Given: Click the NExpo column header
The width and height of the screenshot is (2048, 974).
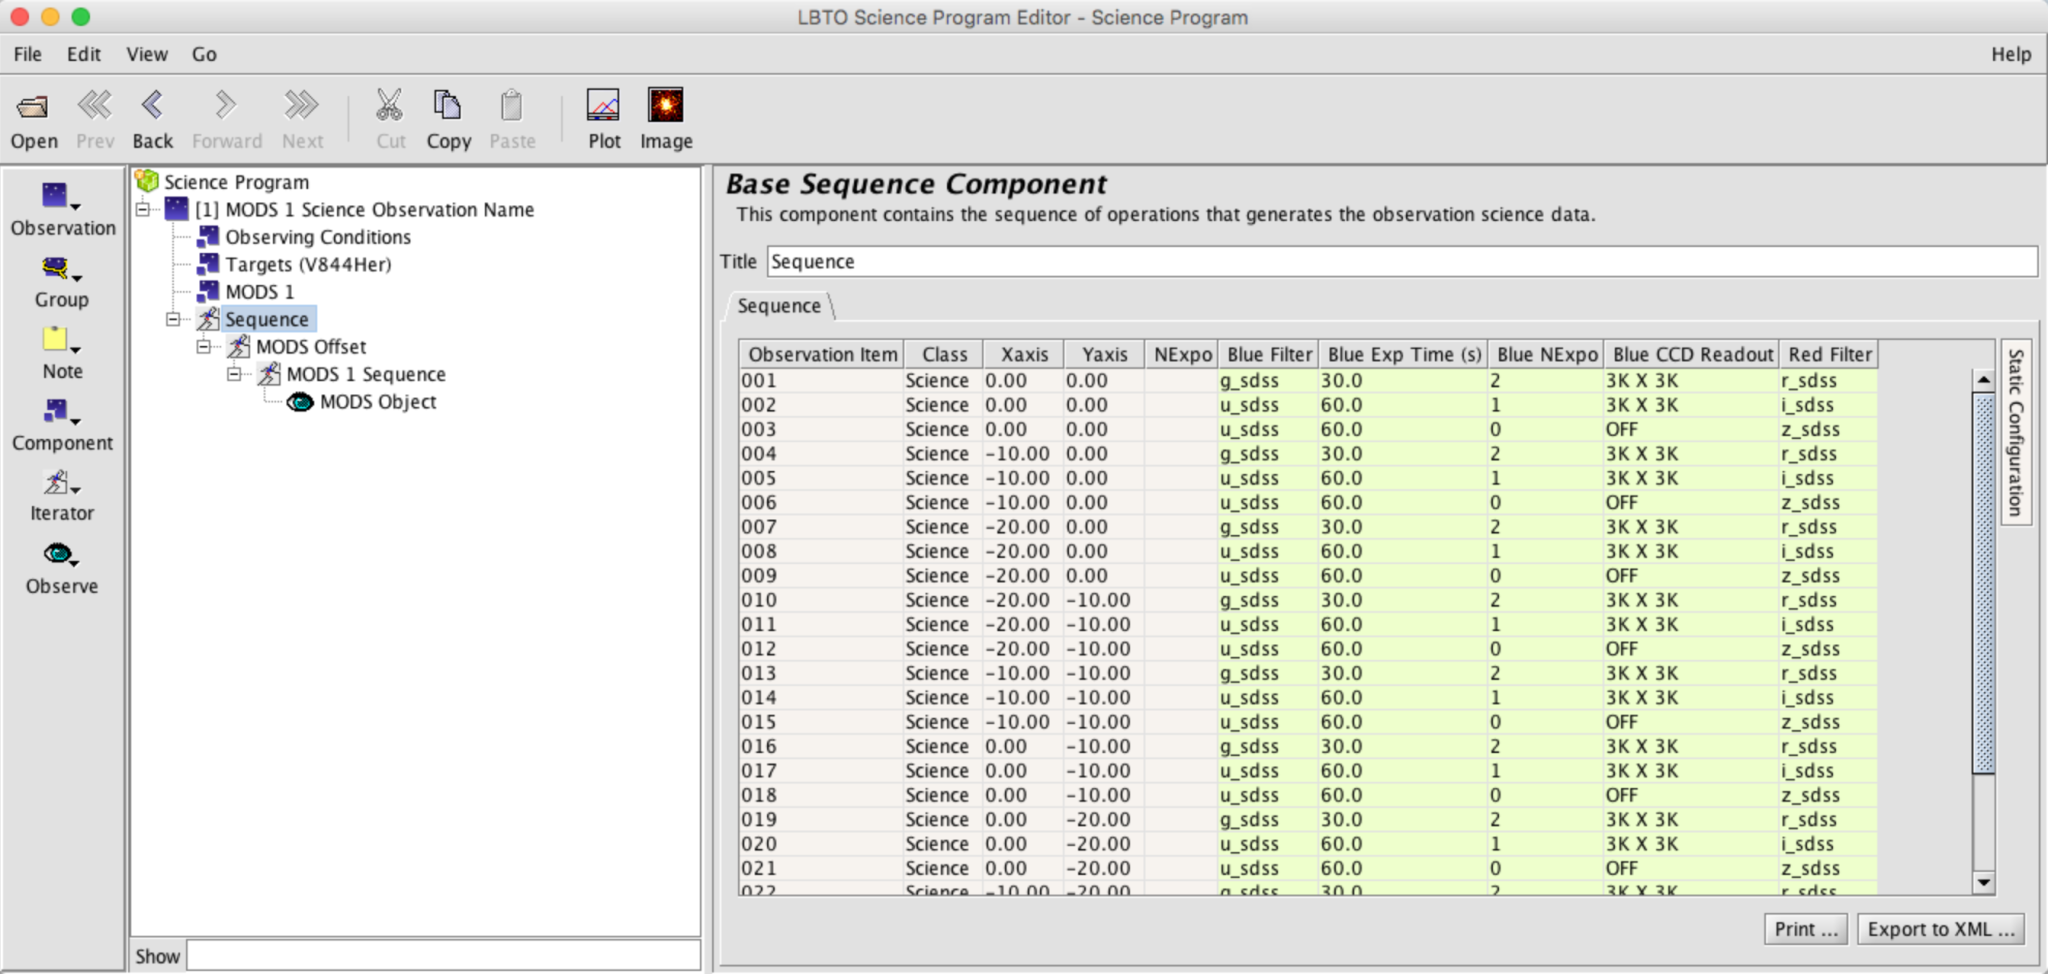Looking at the screenshot, I should [1182, 354].
